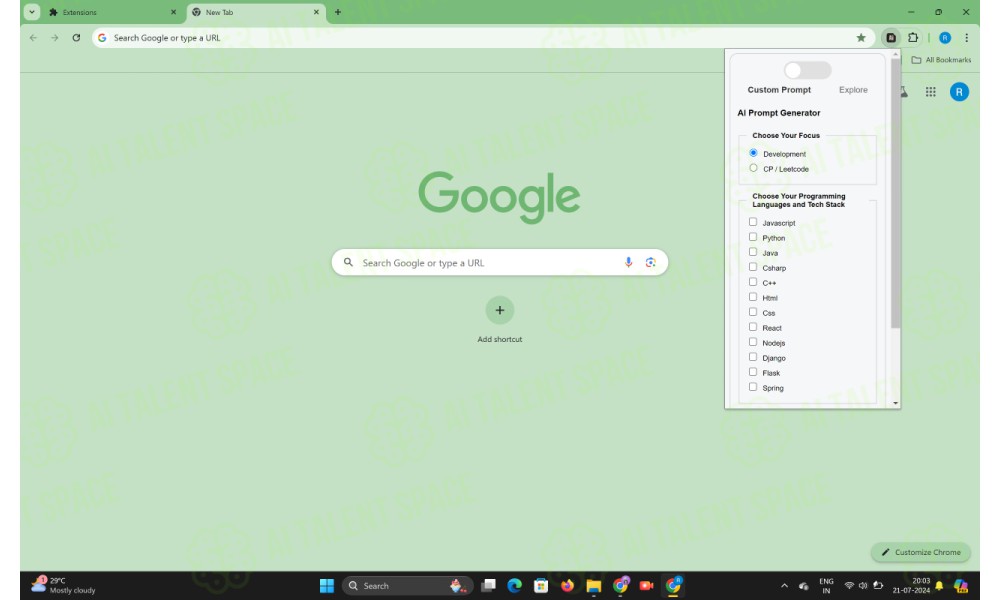
Task: Check the Html checkbox
Action: pos(753,297)
